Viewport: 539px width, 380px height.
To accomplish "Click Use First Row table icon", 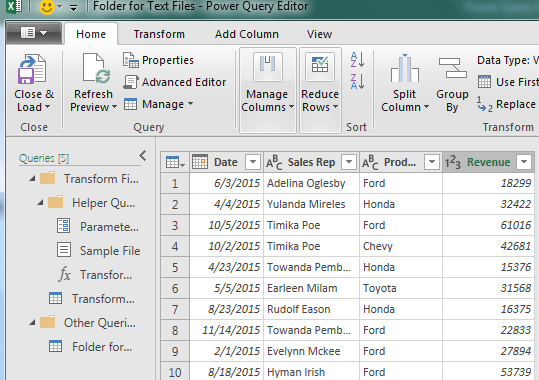I will pyautogui.click(x=484, y=82).
